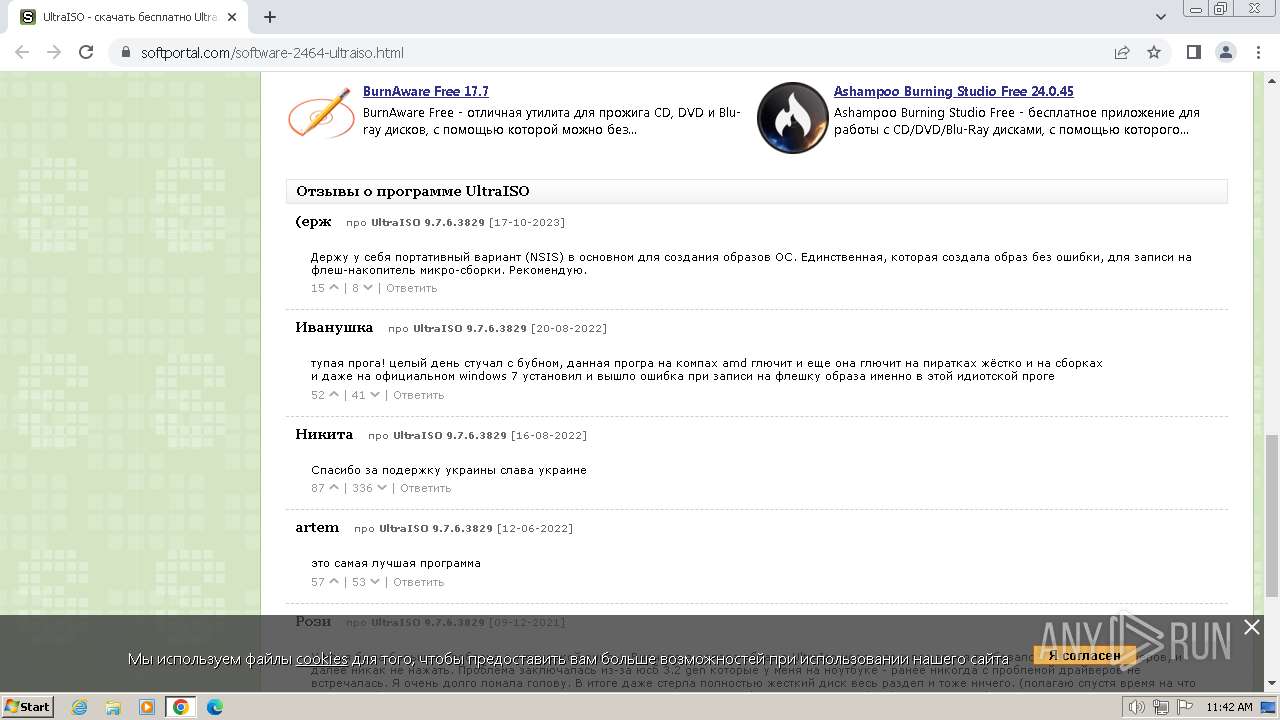Click the share page icon in the address bar
This screenshot has width=1280, height=720.
tap(1122, 52)
